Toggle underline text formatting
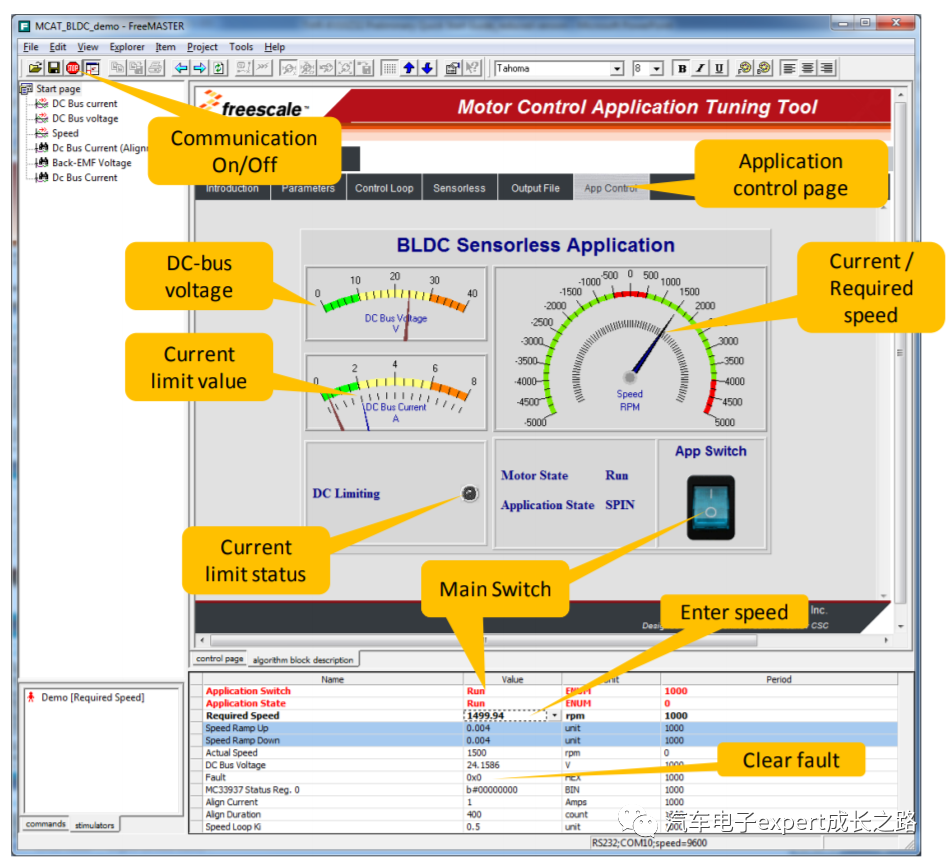Image resolution: width=948 pixels, height=865 pixels. point(719,68)
